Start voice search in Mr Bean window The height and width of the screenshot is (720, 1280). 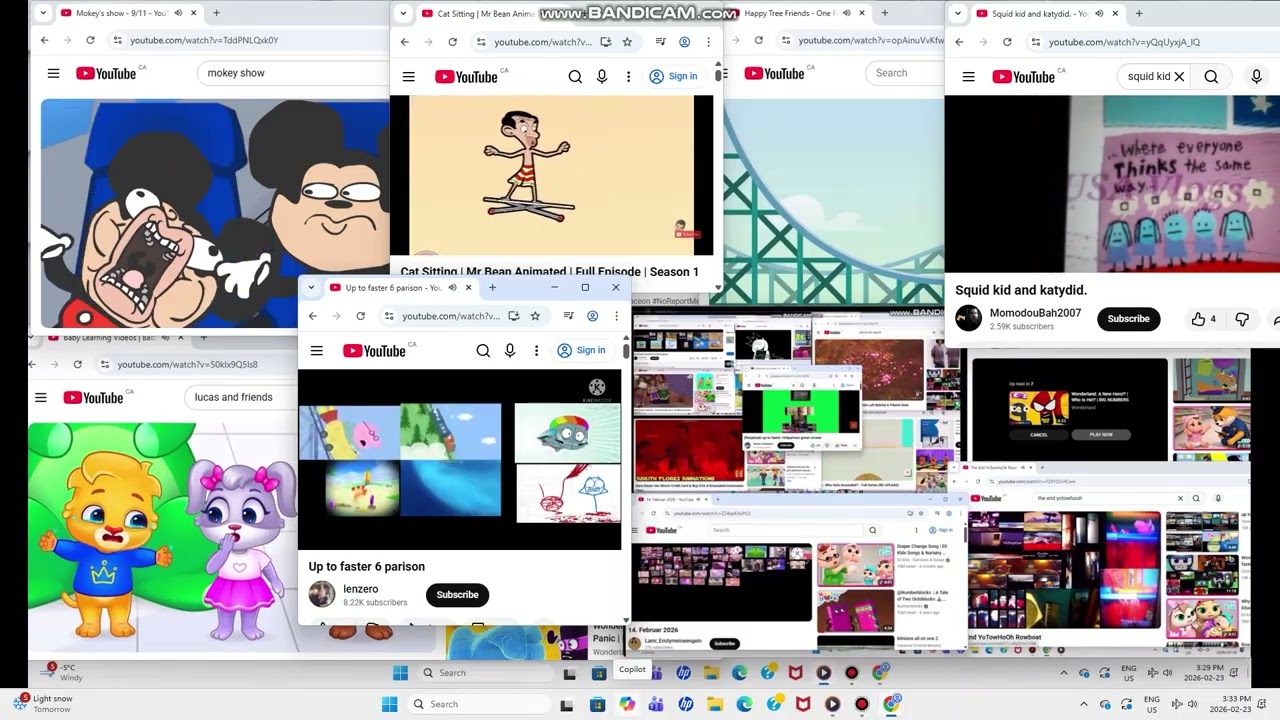[602, 76]
